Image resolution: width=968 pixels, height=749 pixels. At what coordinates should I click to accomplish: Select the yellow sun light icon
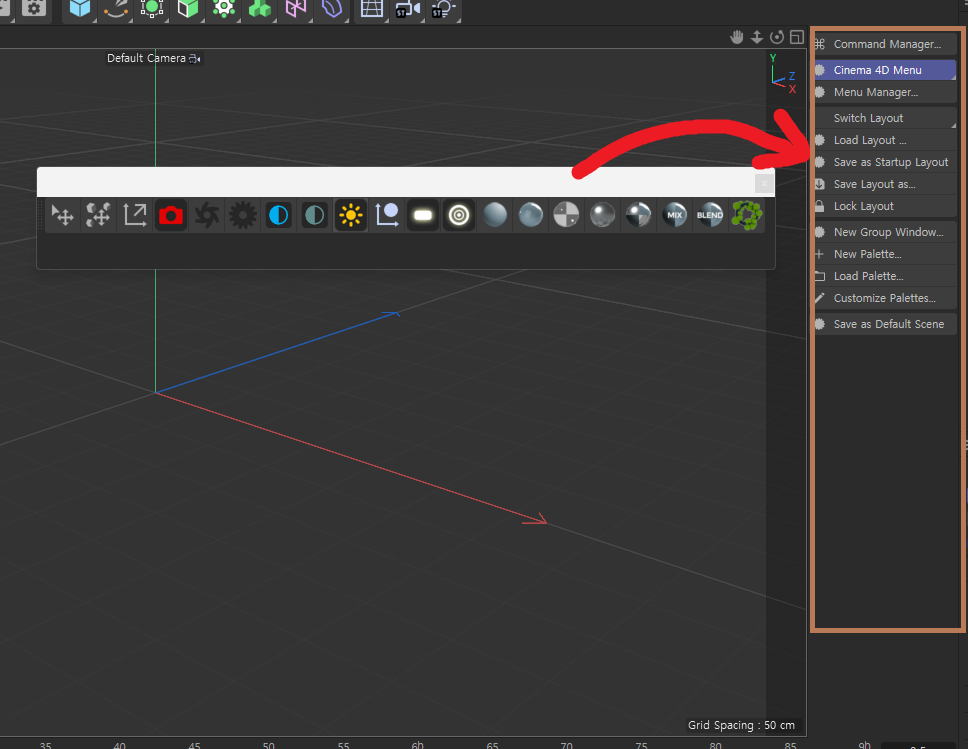(x=351, y=215)
